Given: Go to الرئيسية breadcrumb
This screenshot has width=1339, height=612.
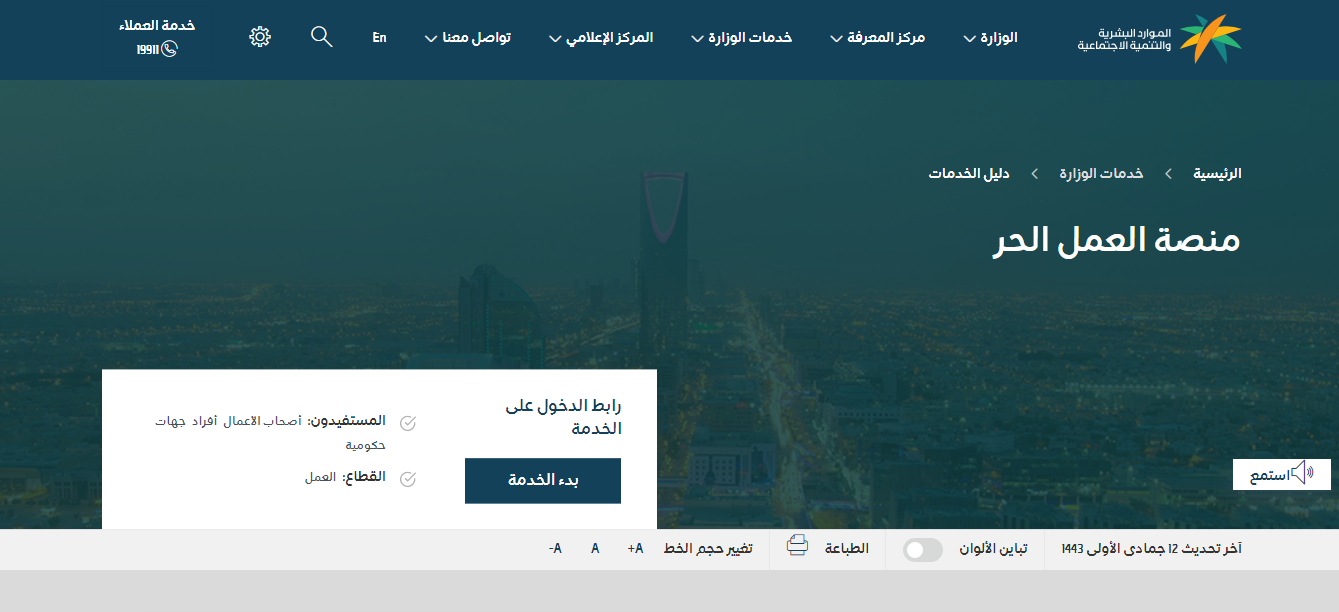Looking at the screenshot, I should pyautogui.click(x=1217, y=174).
